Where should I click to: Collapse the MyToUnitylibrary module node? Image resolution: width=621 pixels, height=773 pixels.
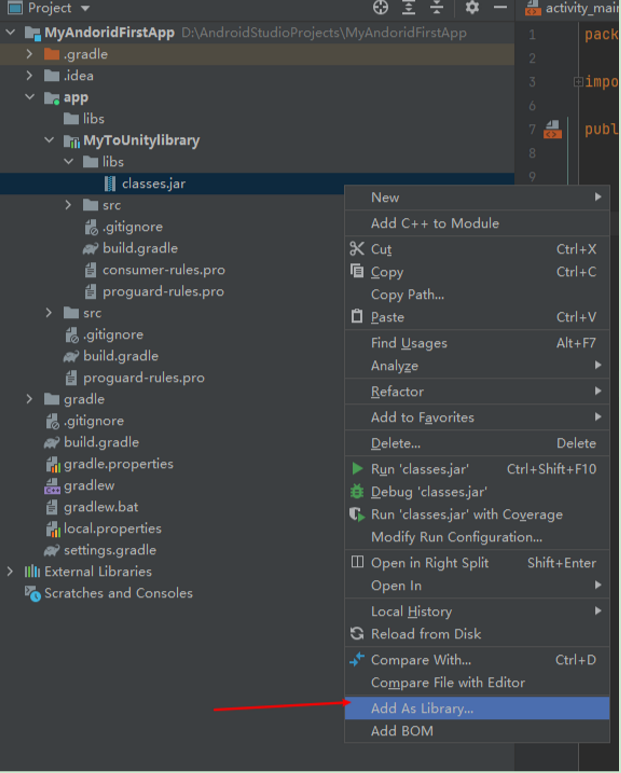(49, 140)
